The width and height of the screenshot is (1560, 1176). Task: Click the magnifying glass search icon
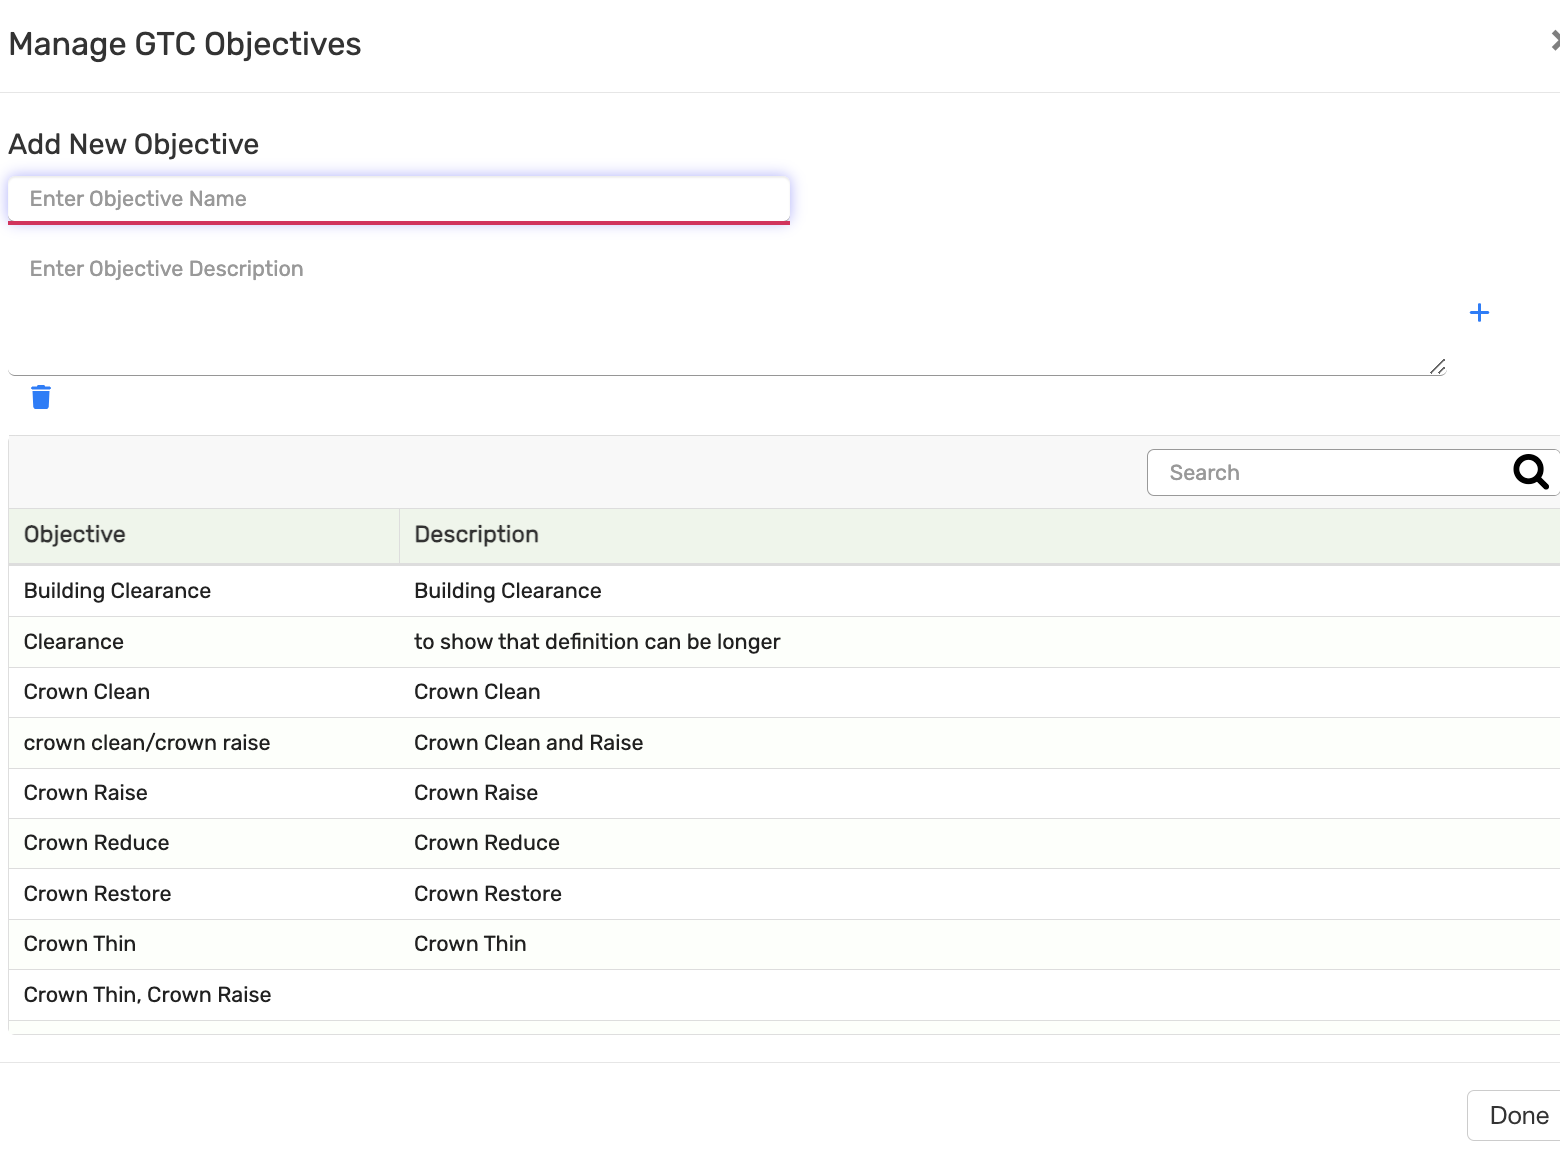click(x=1530, y=471)
